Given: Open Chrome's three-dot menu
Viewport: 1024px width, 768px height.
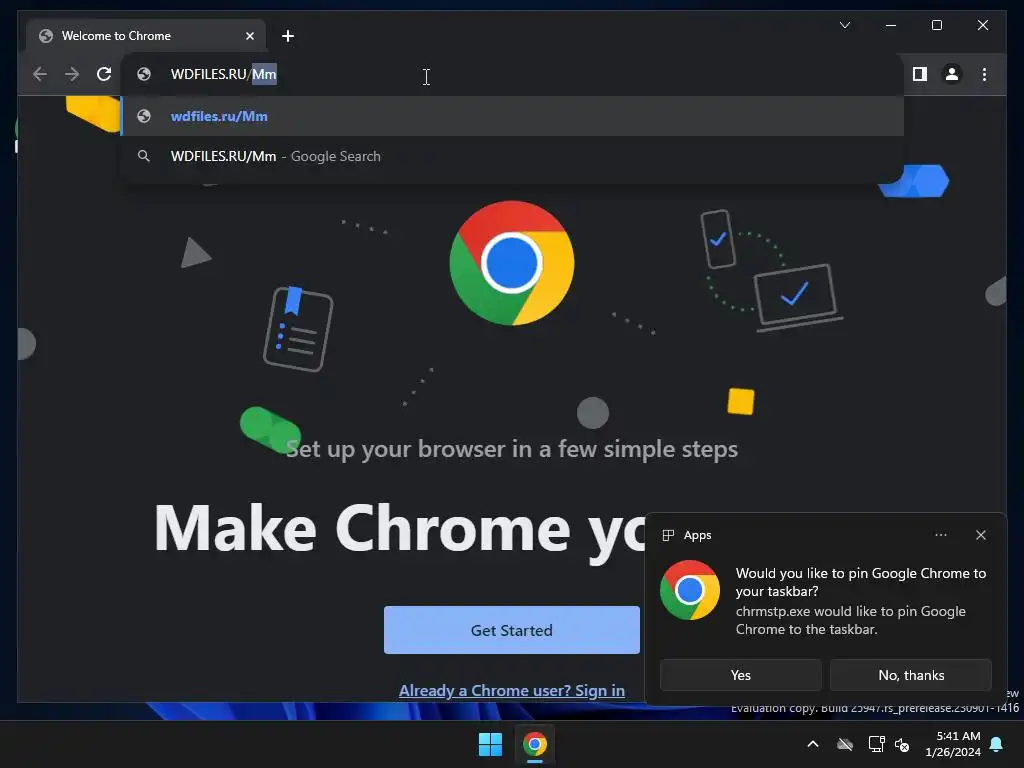Looking at the screenshot, I should pyautogui.click(x=984, y=74).
